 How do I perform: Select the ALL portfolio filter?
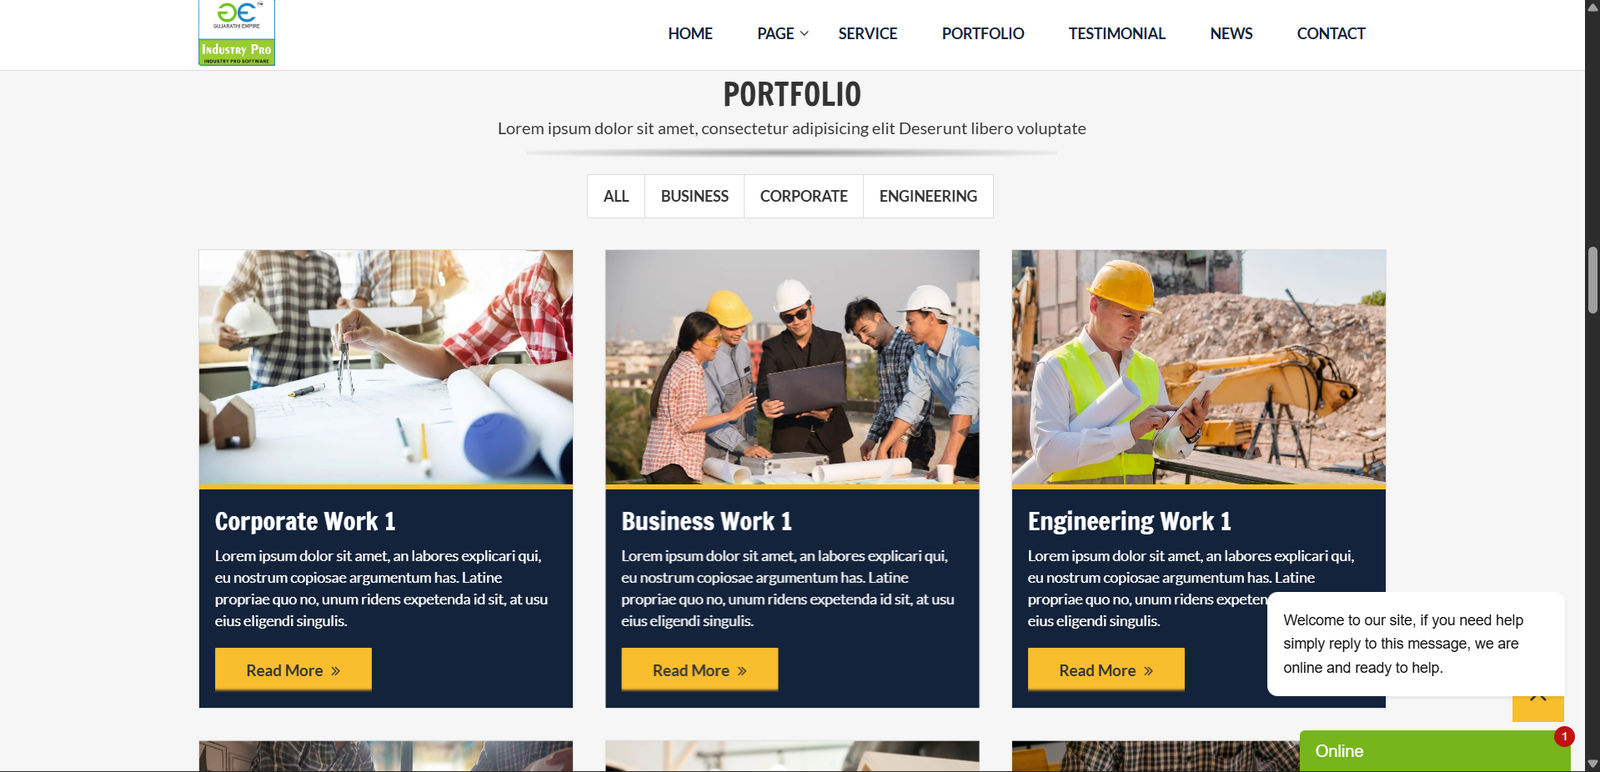click(x=616, y=196)
